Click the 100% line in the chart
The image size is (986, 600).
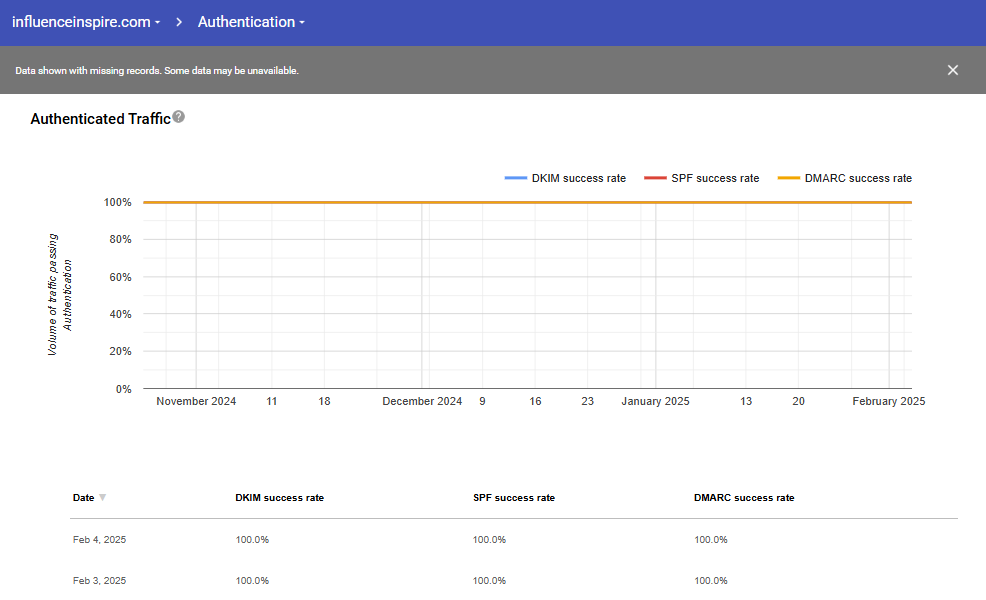(x=527, y=202)
